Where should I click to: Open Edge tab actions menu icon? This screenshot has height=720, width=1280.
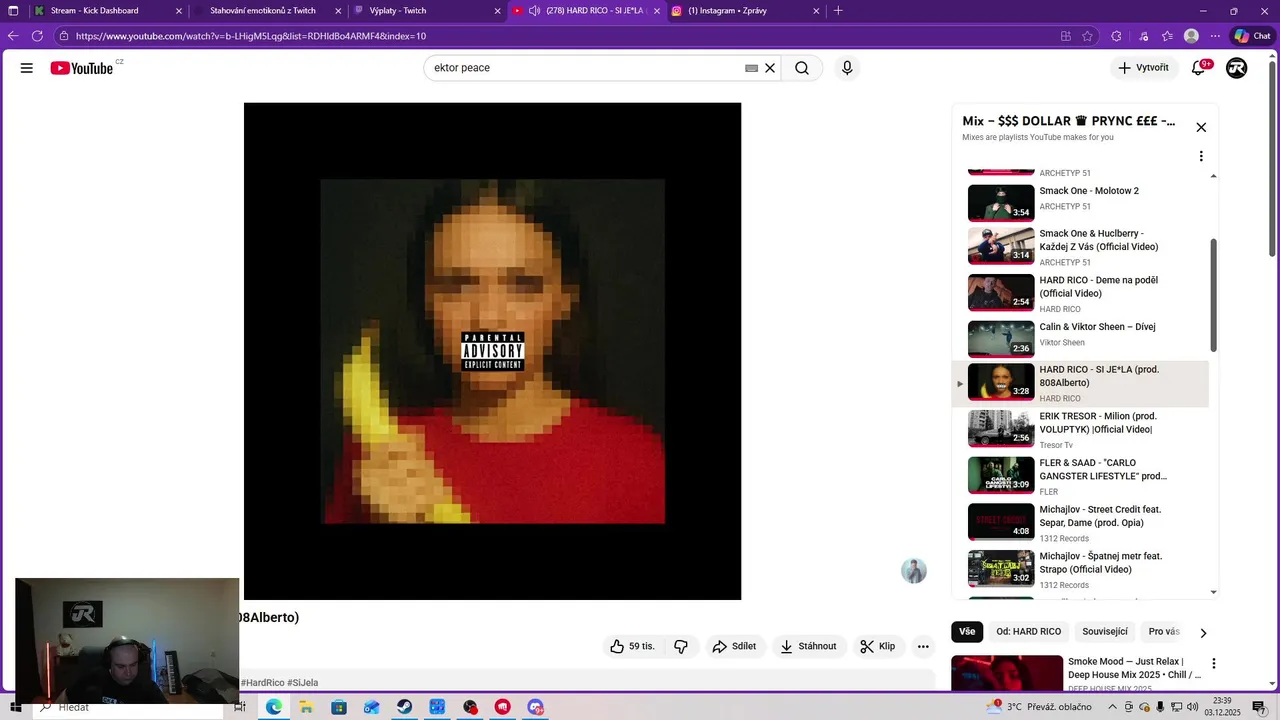tap(13, 11)
